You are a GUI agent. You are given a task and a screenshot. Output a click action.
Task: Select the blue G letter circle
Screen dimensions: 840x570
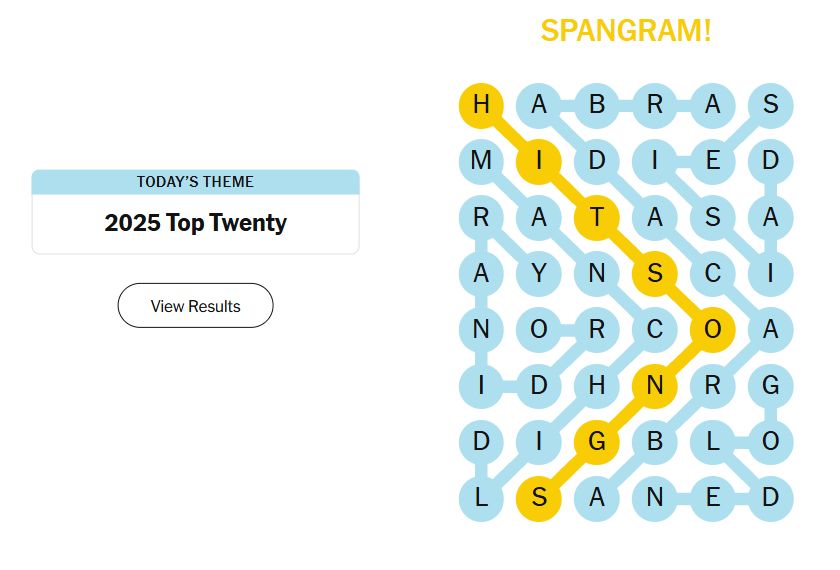pyautogui.click(x=770, y=386)
